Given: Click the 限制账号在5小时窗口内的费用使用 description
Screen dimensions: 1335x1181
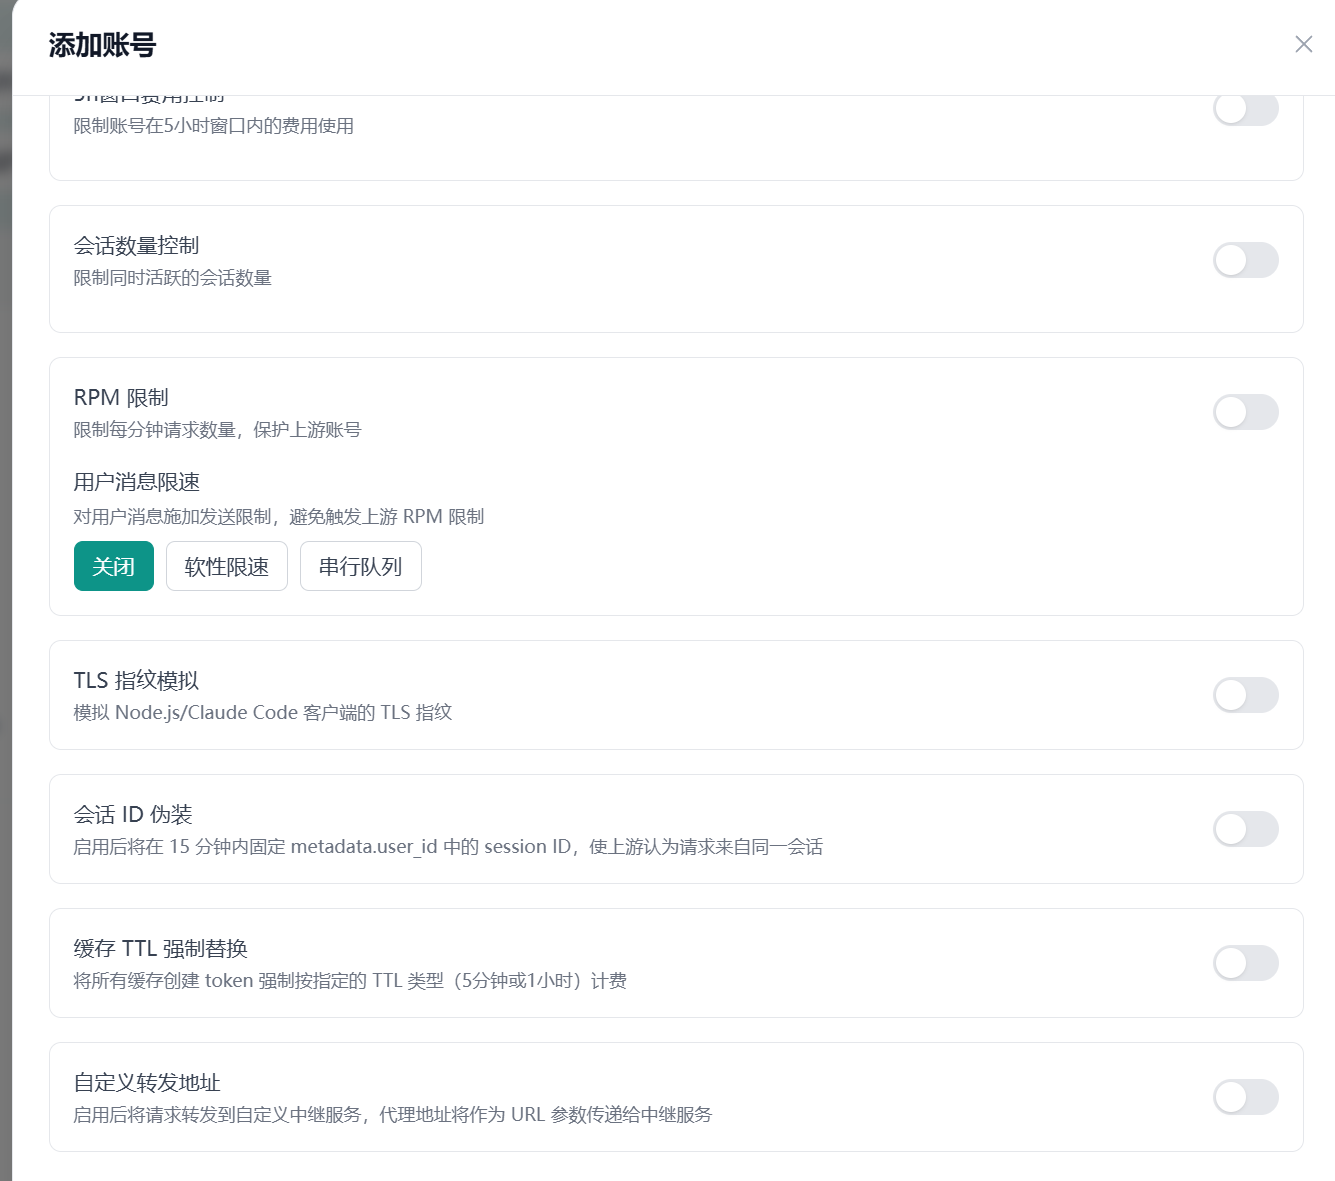Looking at the screenshot, I should (x=214, y=126).
